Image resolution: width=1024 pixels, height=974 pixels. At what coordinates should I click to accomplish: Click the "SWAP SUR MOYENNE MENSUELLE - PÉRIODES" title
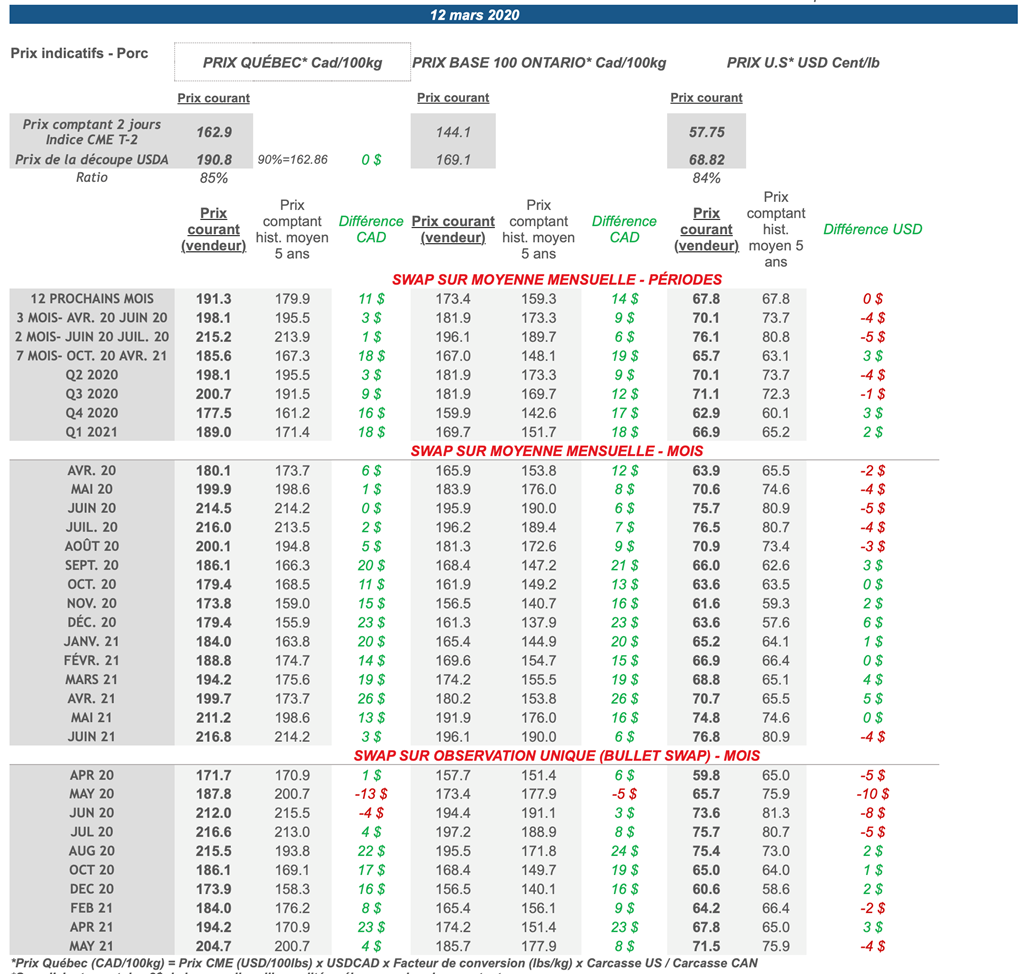click(556, 279)
